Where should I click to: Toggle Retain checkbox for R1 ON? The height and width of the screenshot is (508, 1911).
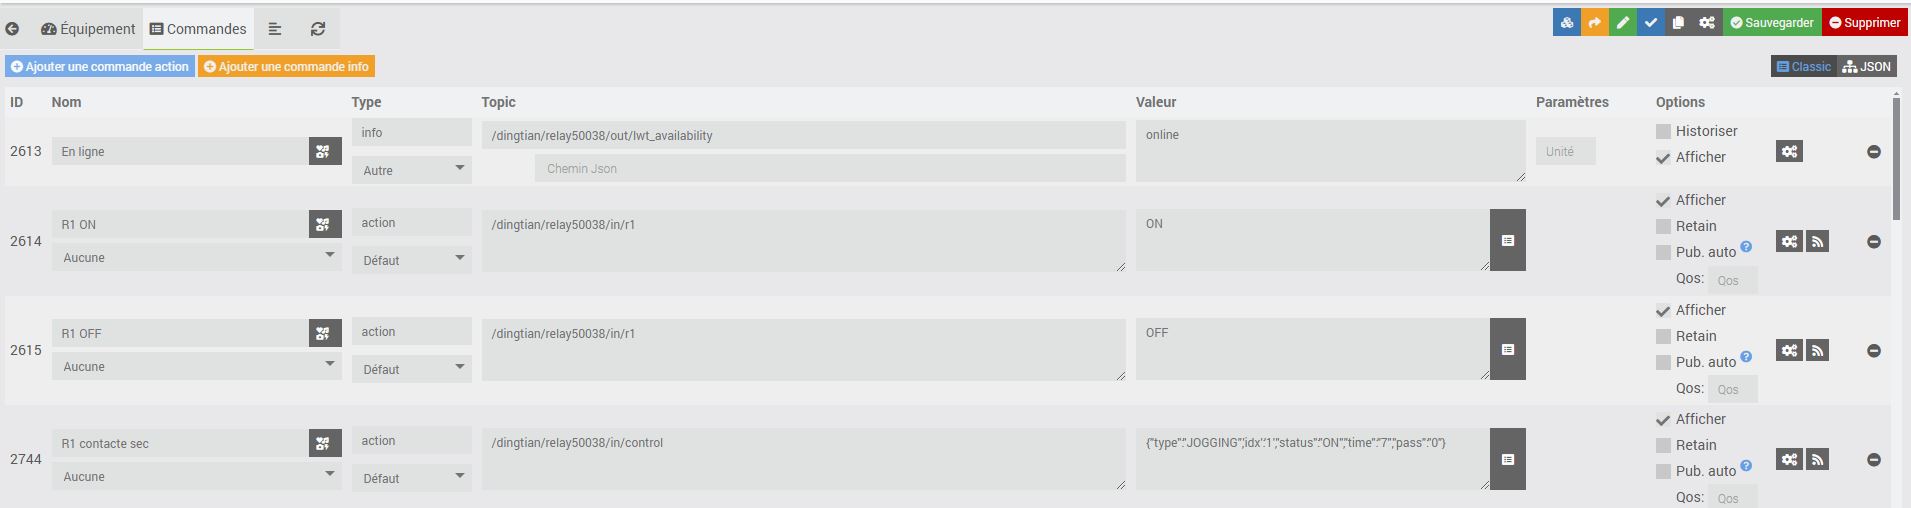(x=1663, y=226)
